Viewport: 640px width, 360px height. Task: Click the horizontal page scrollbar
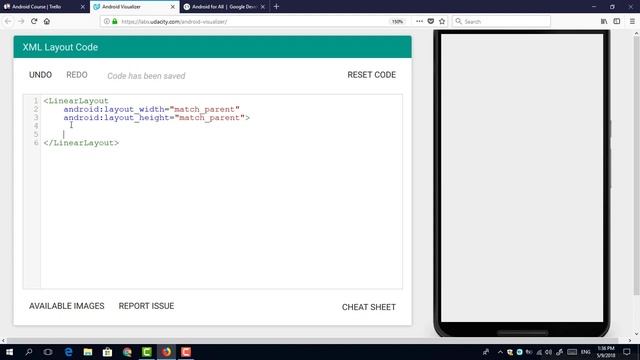[x=312, y=340]
